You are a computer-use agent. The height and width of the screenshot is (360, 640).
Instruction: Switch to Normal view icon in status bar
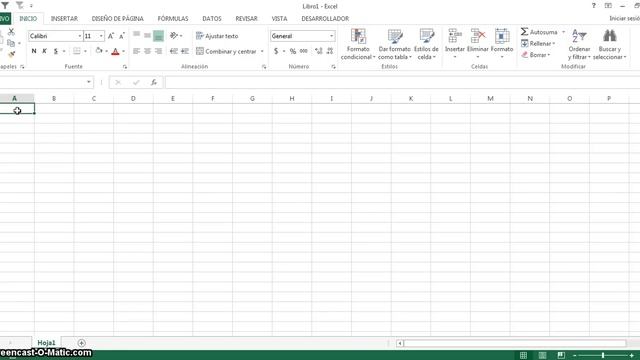523,355
